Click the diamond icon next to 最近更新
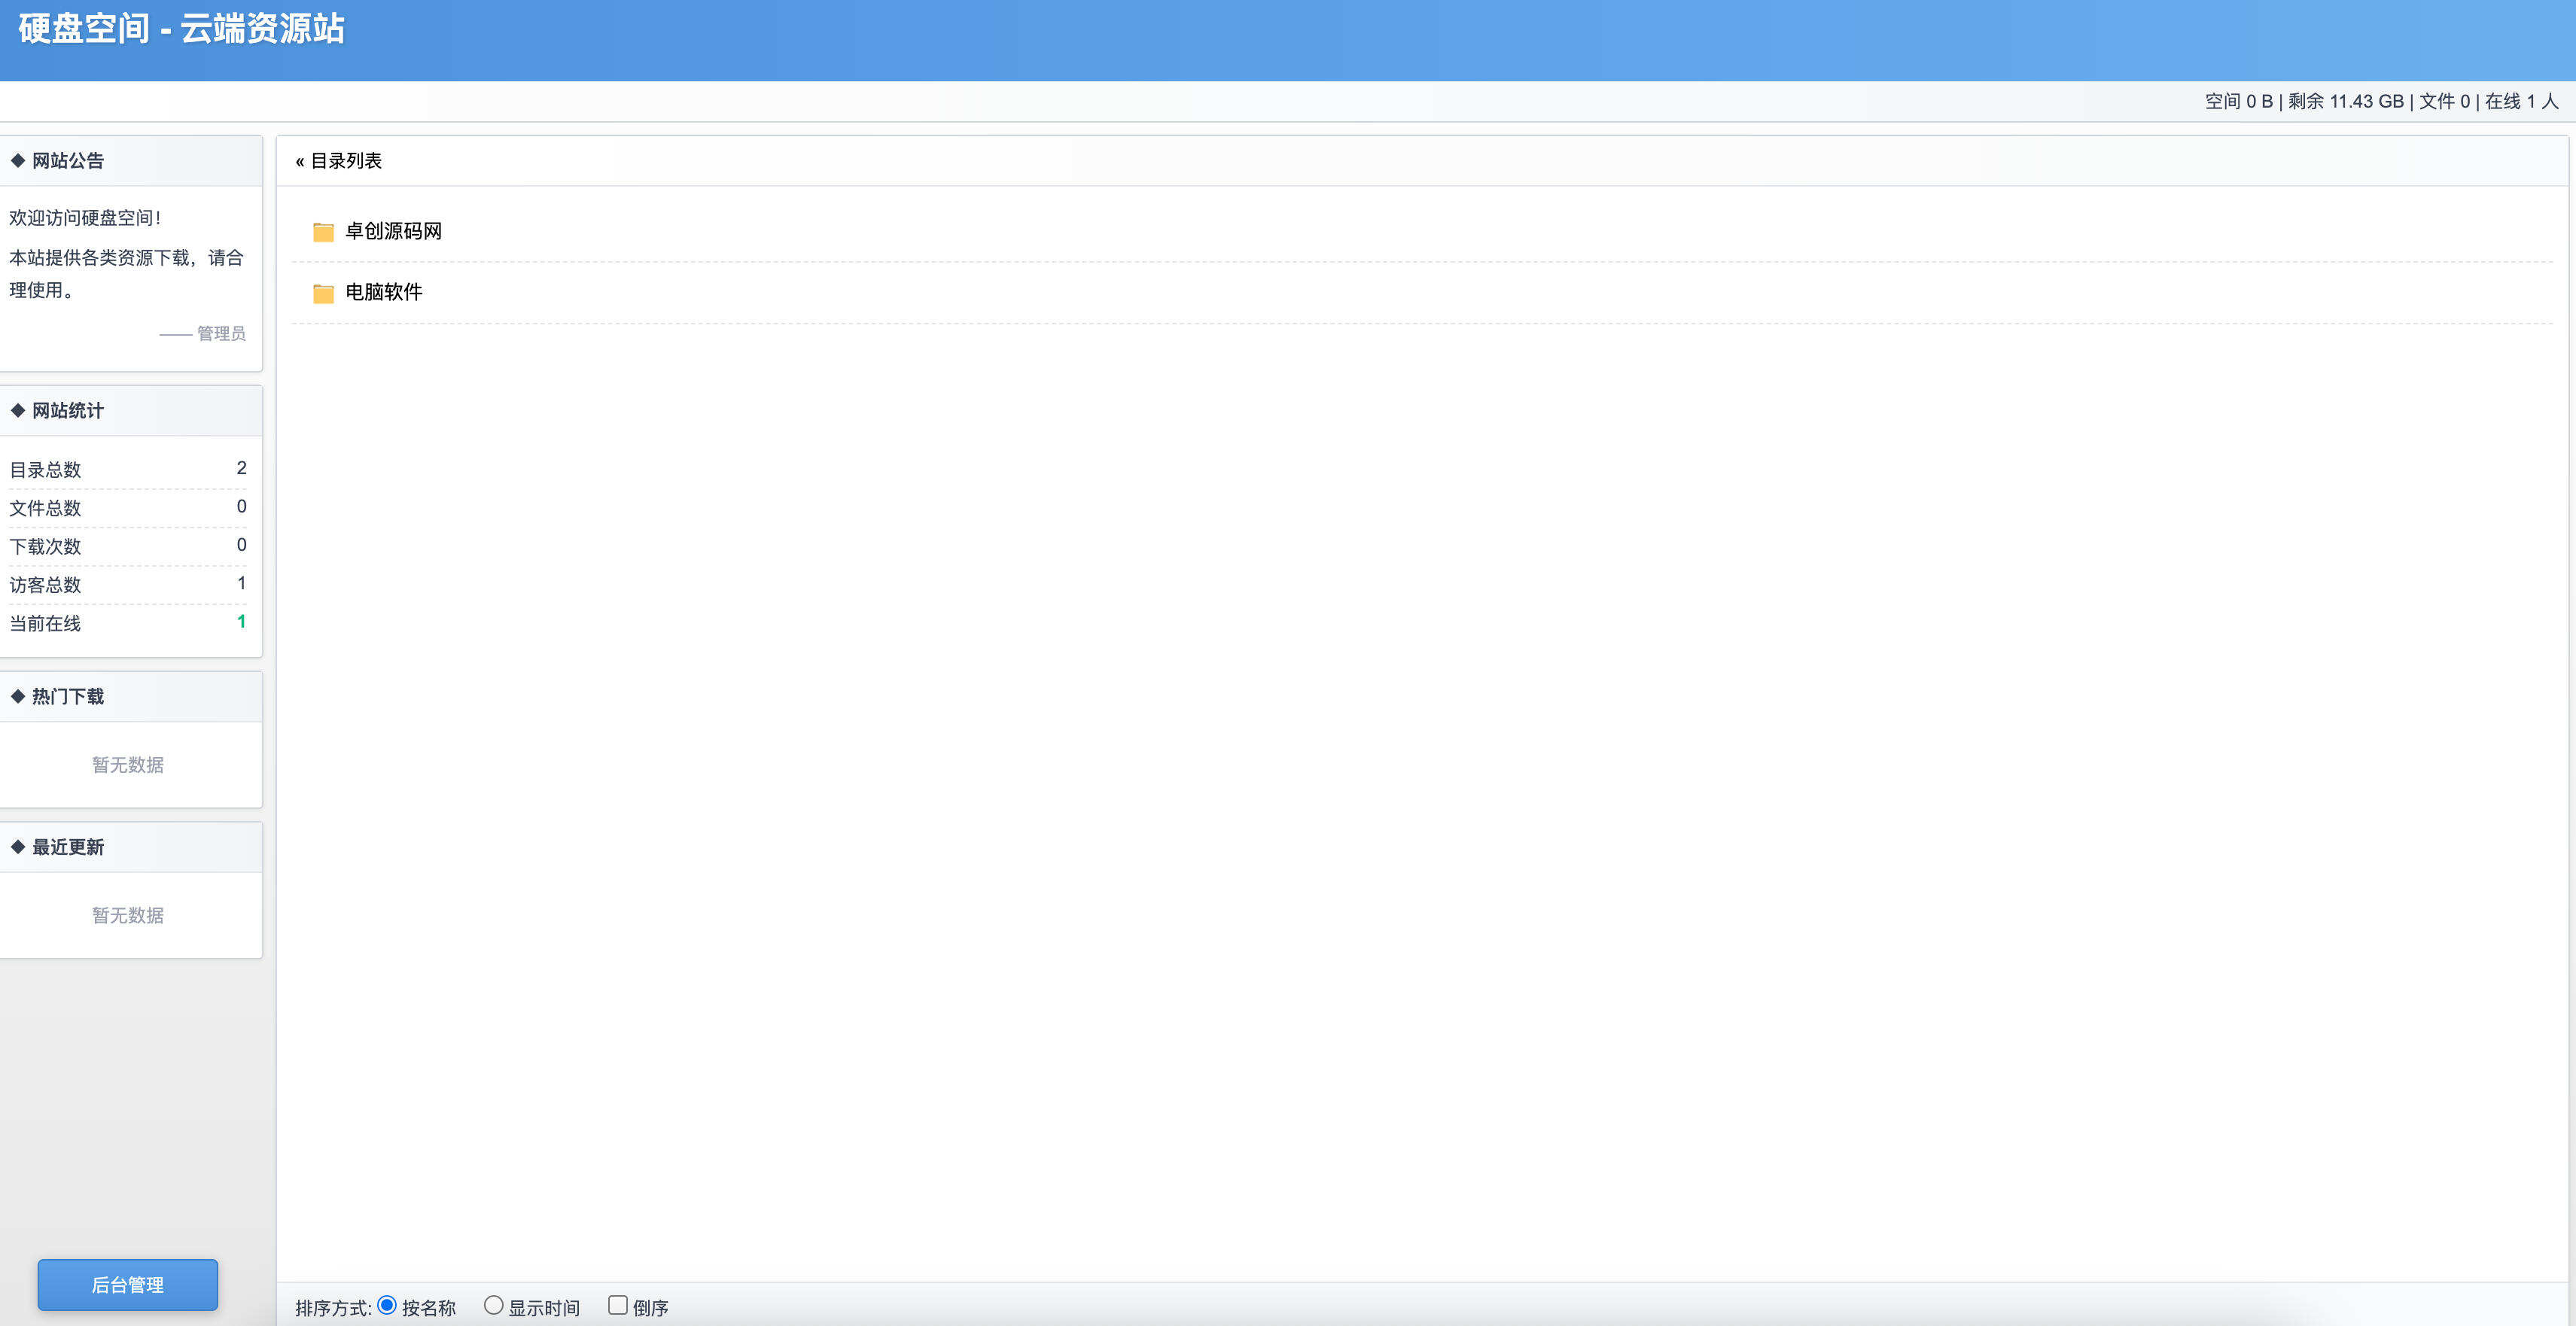This screenshot has width=2576, height=1326. tap(18, 847)
